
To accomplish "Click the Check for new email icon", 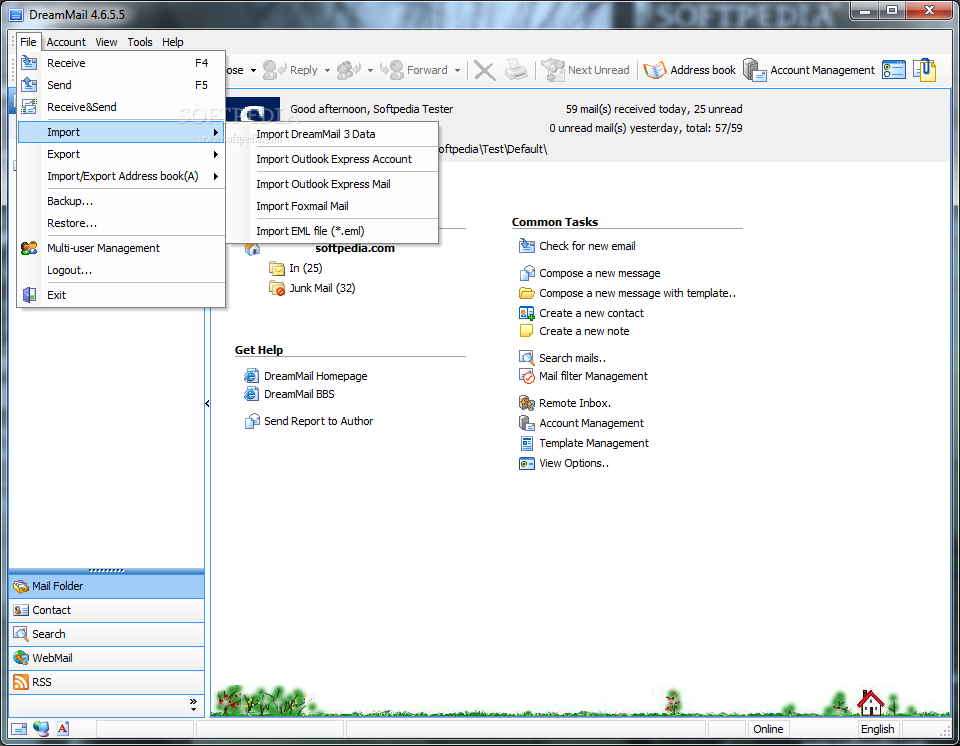I will coord(527,246).
